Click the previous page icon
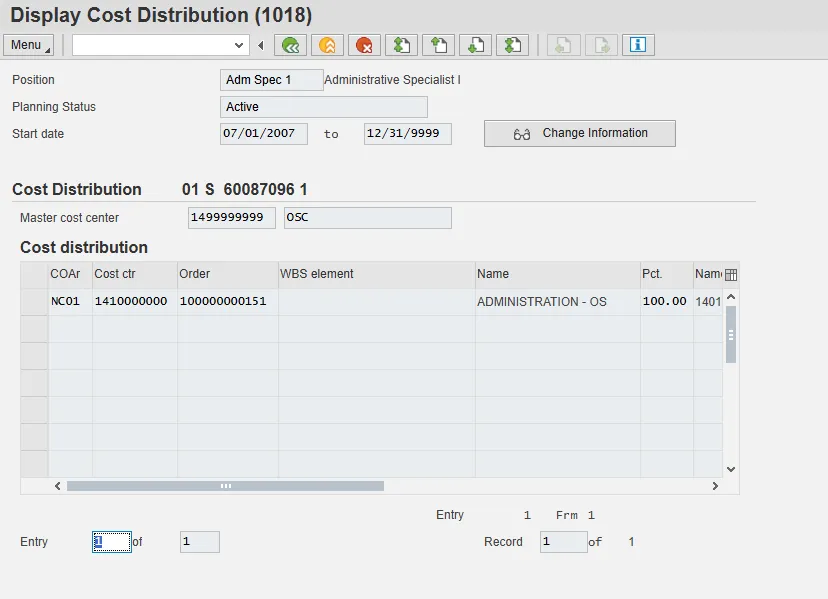The height and width of the screenshot is (599, 828). click(x=438, y=45)
